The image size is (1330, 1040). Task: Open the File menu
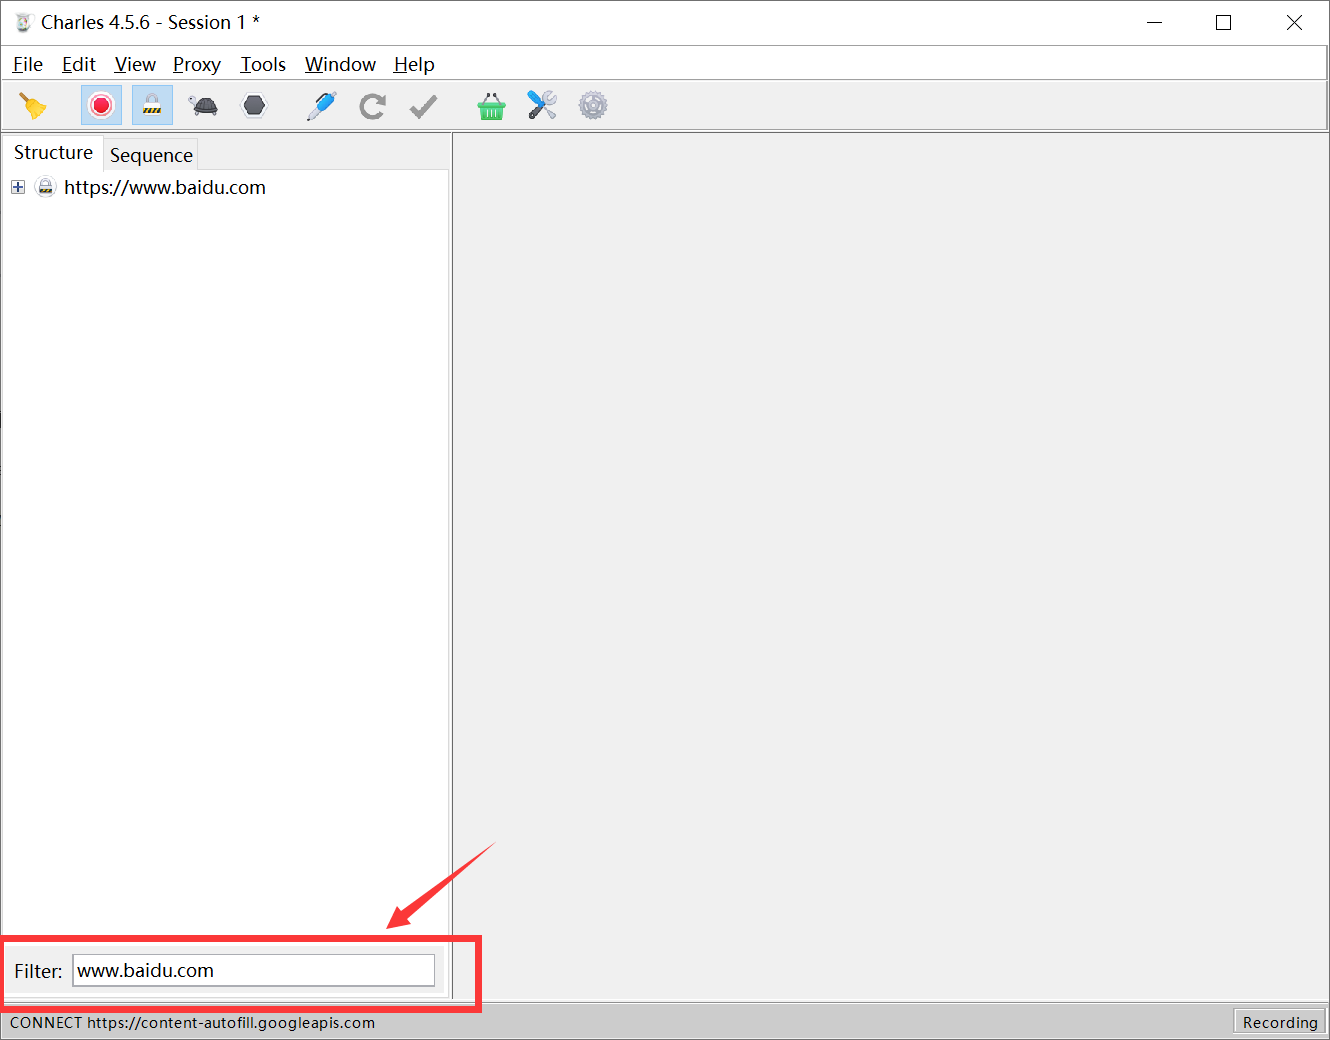[x=28, y=65]
